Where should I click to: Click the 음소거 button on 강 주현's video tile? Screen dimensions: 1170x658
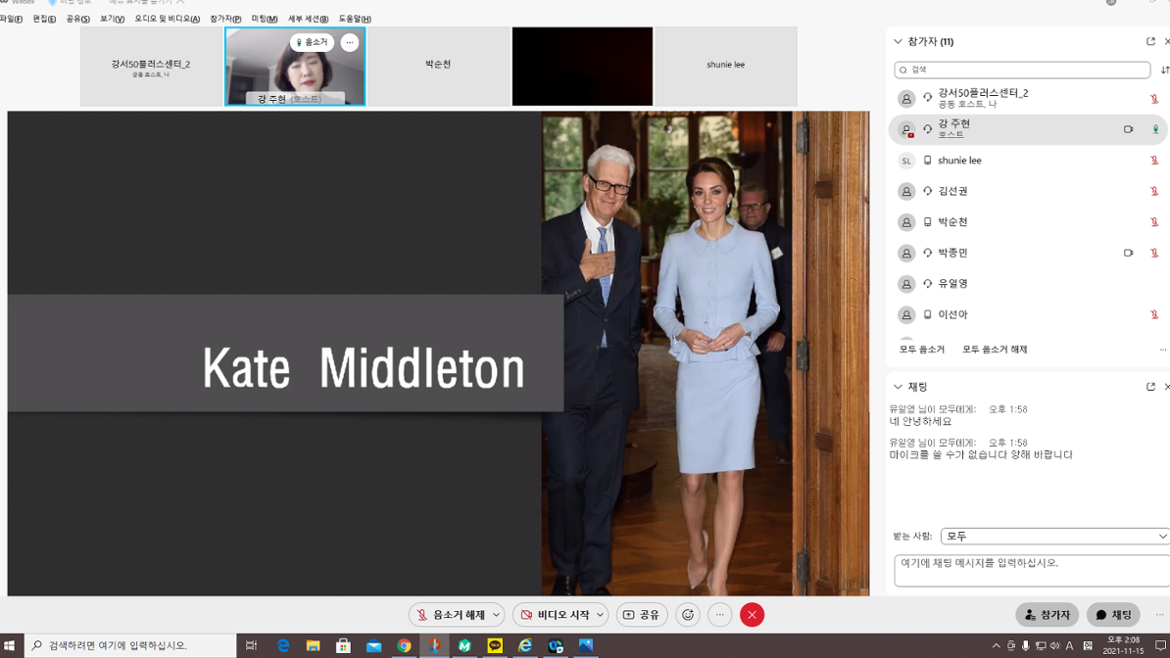click(x=312, y=43)
